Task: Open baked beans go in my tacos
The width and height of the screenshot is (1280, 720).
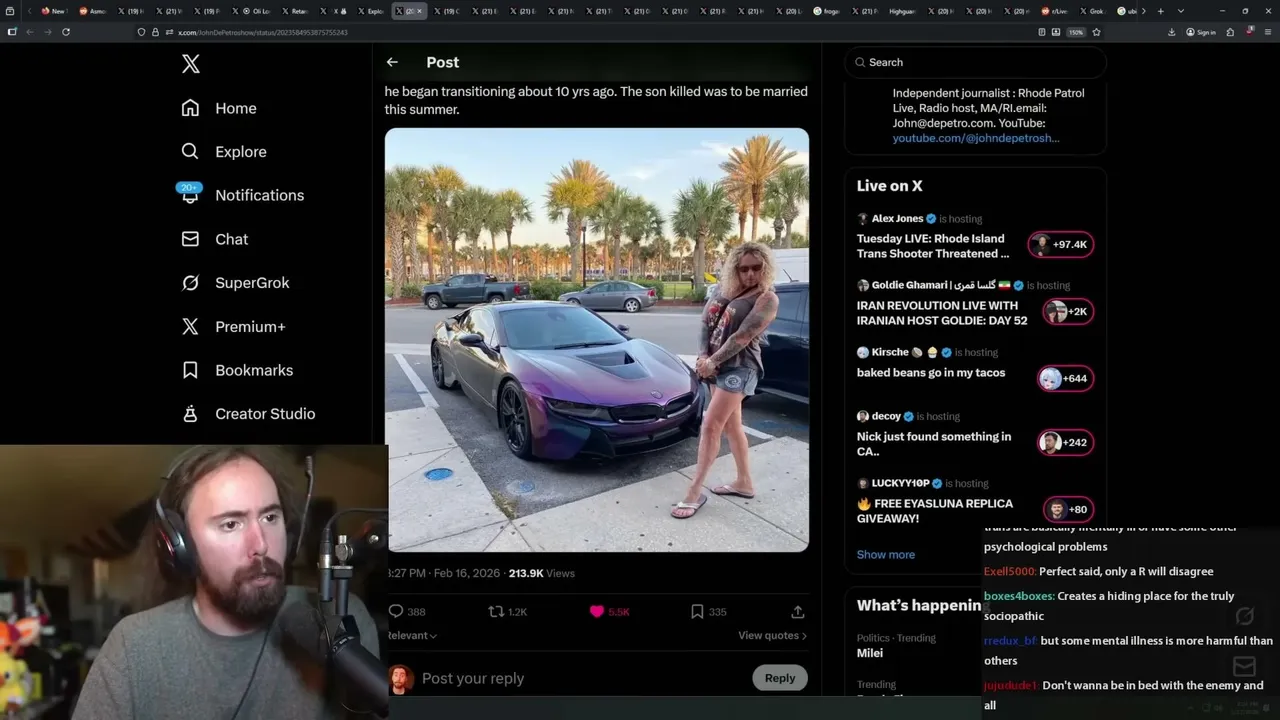Action: (x=931, y=373)
